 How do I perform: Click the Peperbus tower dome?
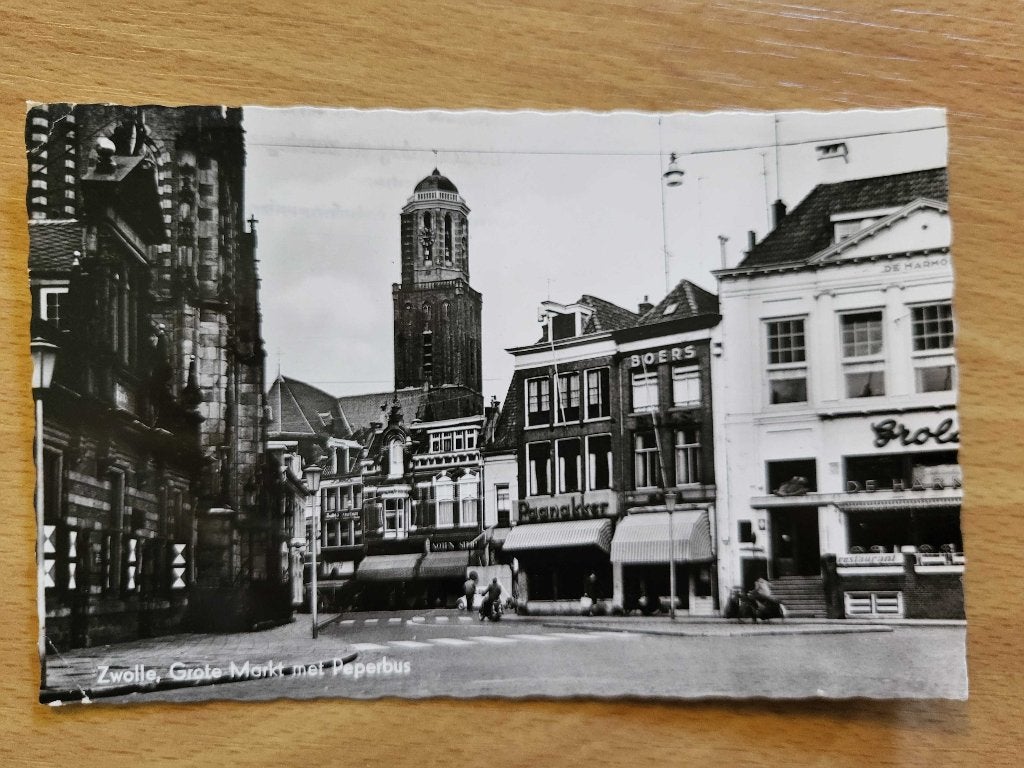(x=436, y=182)
